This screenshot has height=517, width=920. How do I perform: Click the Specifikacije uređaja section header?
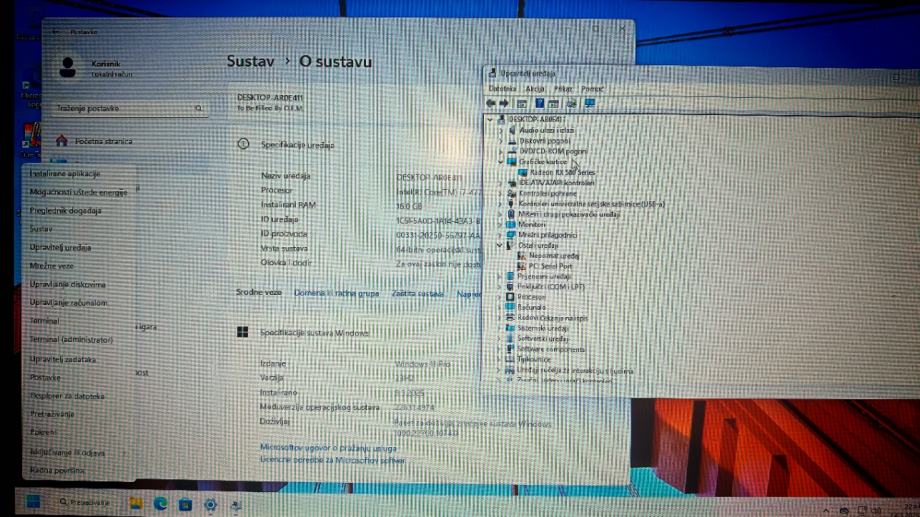coord(297,145)
